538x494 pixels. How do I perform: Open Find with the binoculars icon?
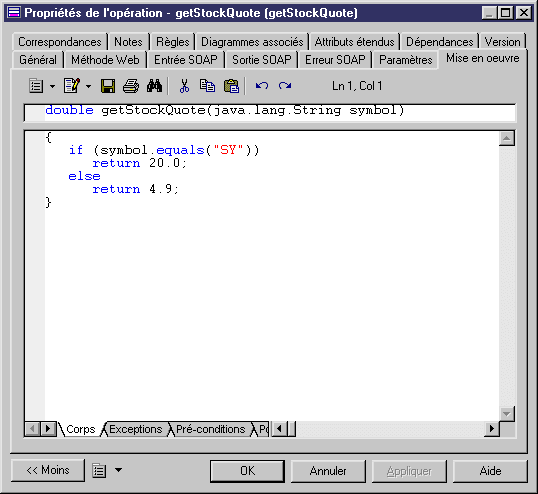coord(154,86)
